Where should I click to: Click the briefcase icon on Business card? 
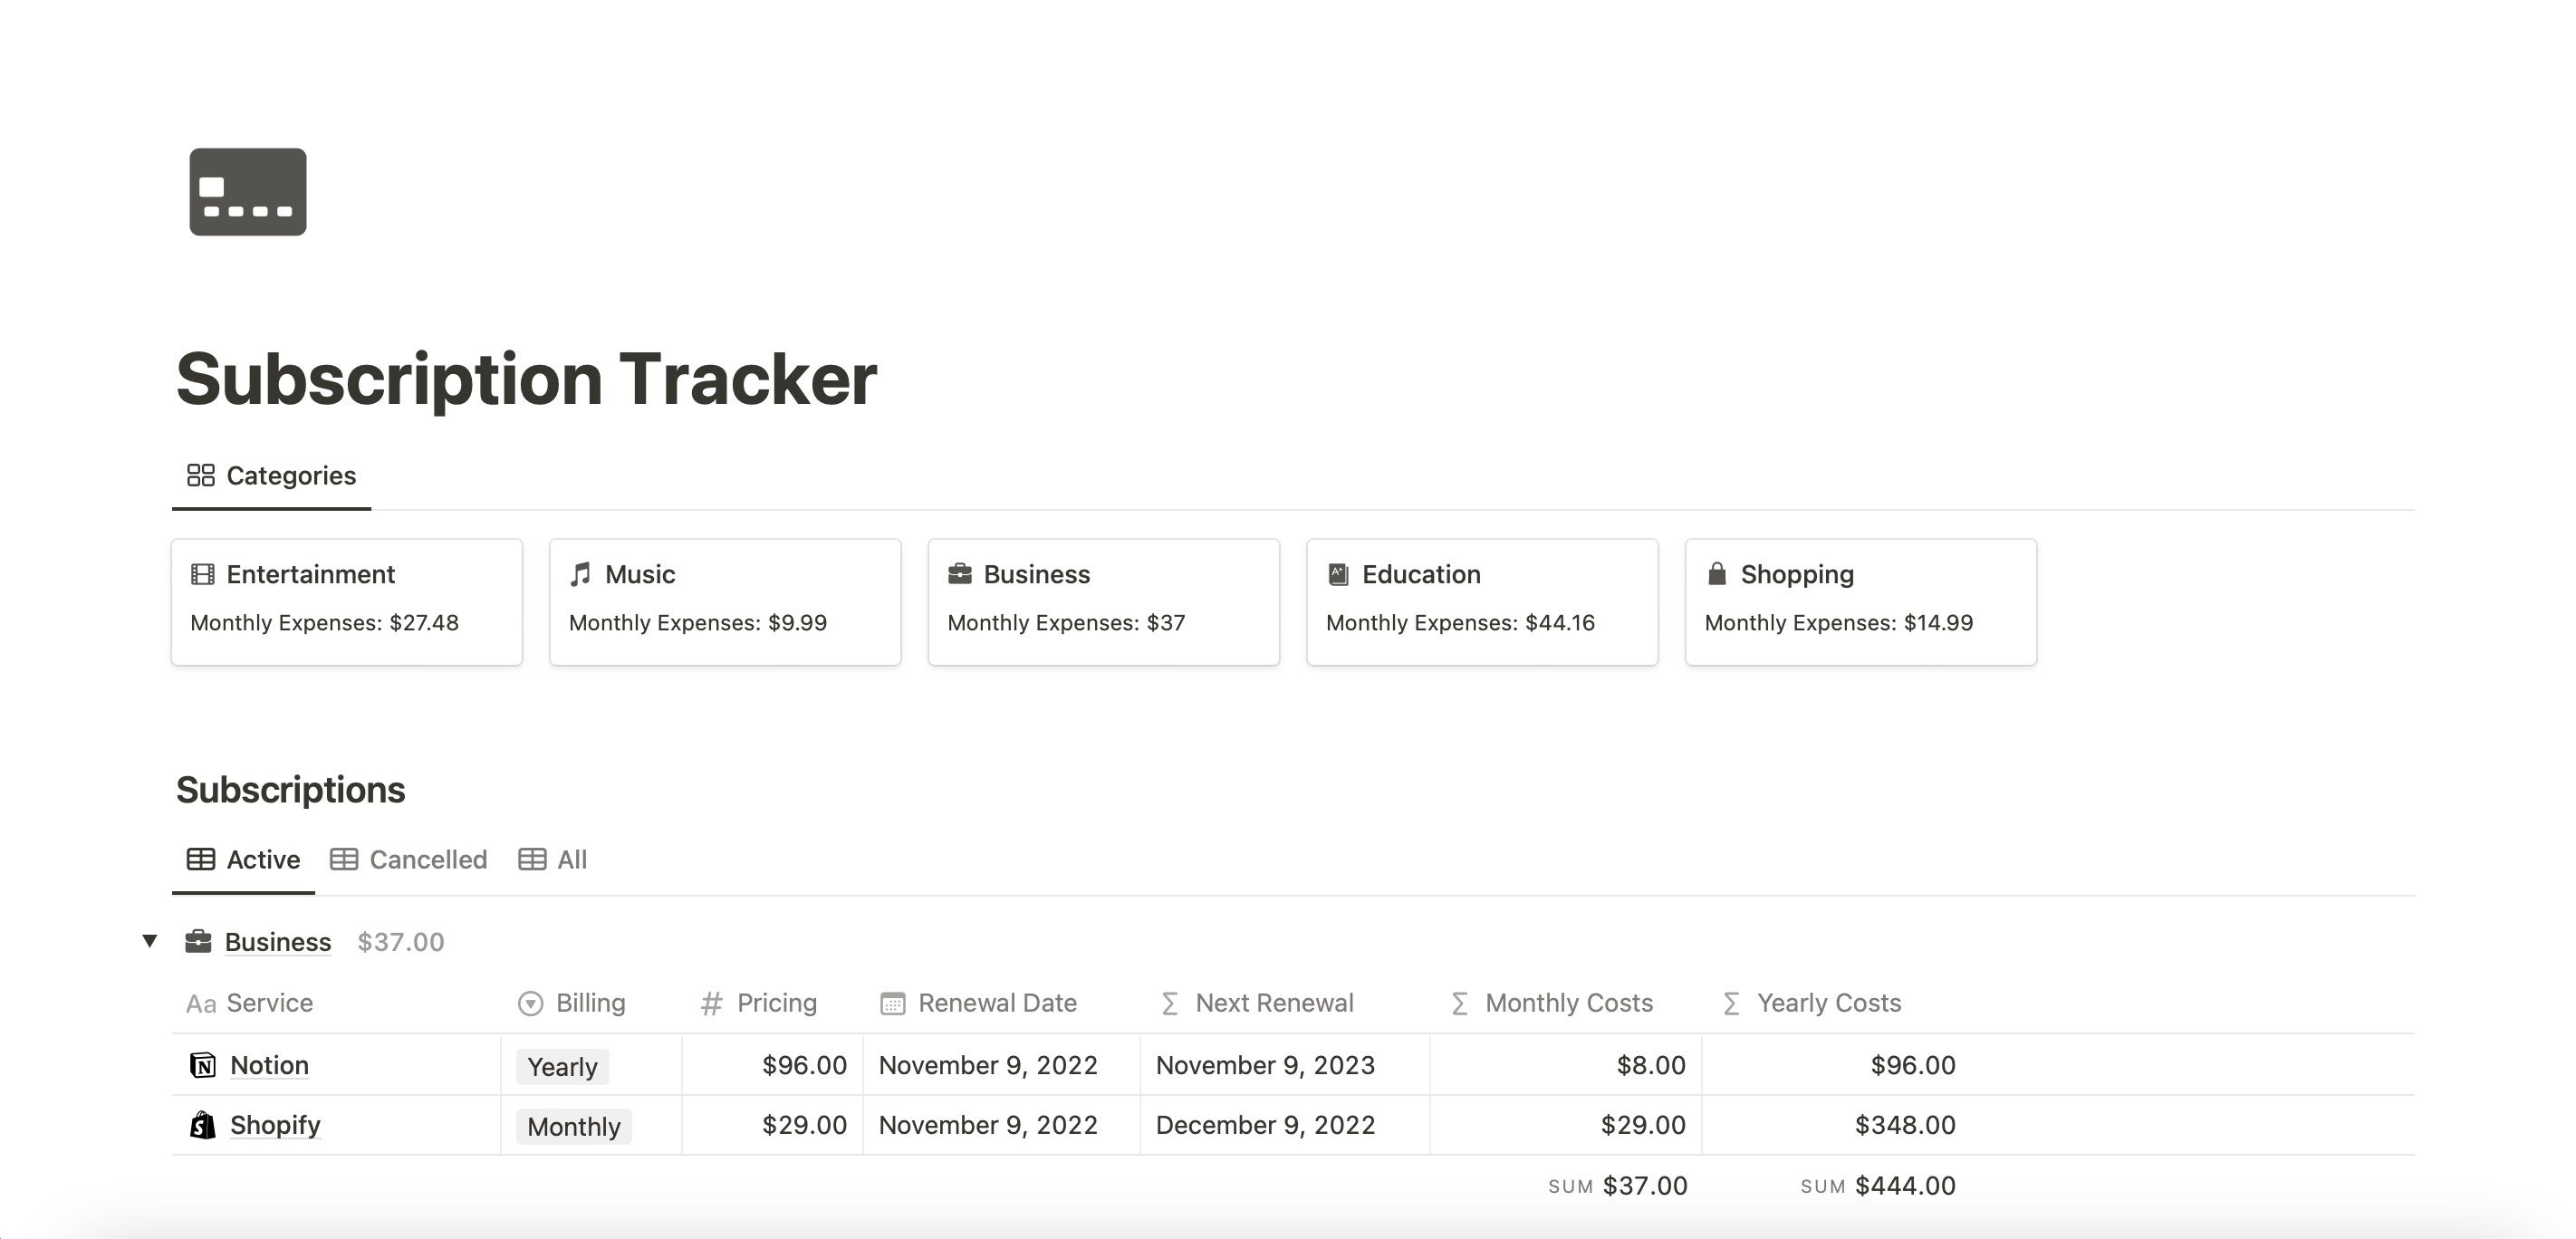(x=960, y=574)
